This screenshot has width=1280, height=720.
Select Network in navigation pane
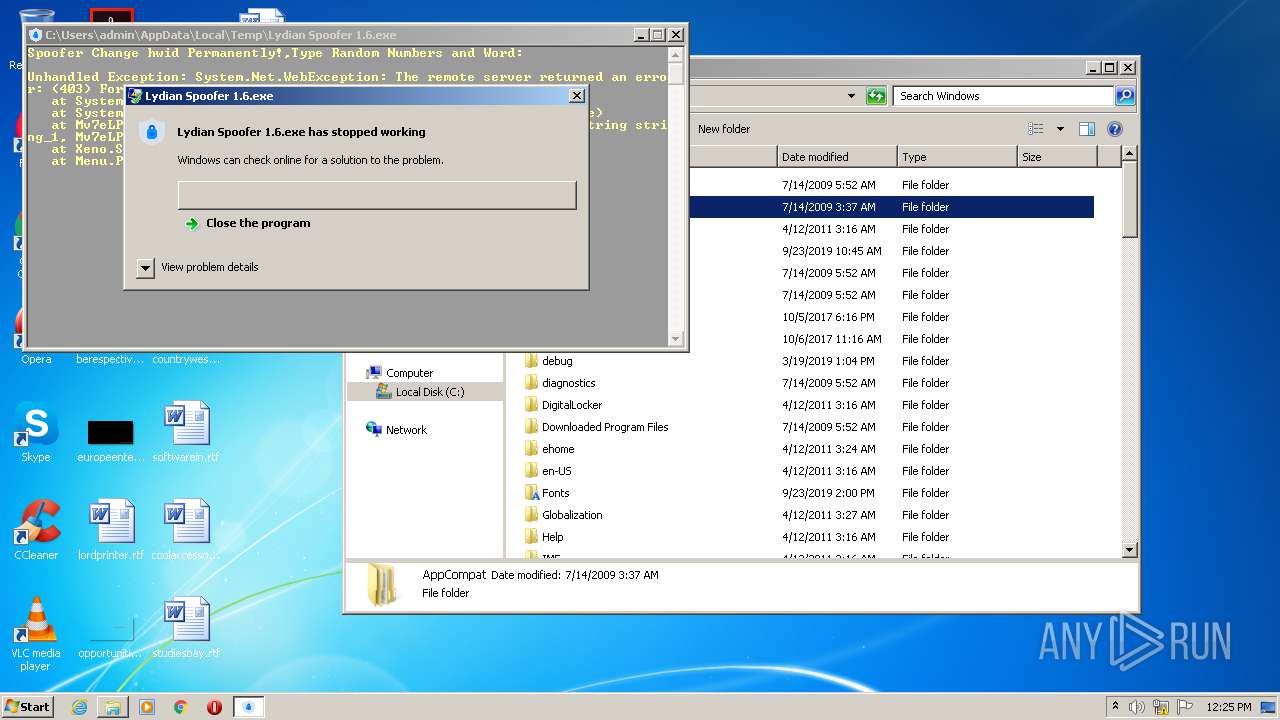tap(406, 430)
